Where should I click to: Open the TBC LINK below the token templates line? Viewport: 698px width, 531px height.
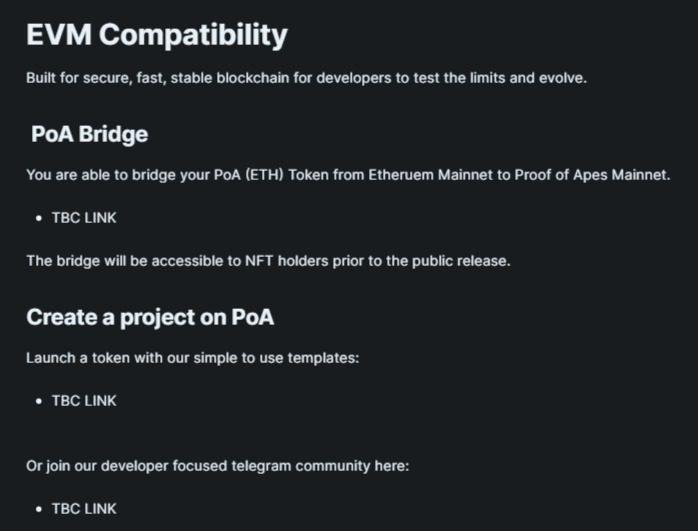click(84, 401)
